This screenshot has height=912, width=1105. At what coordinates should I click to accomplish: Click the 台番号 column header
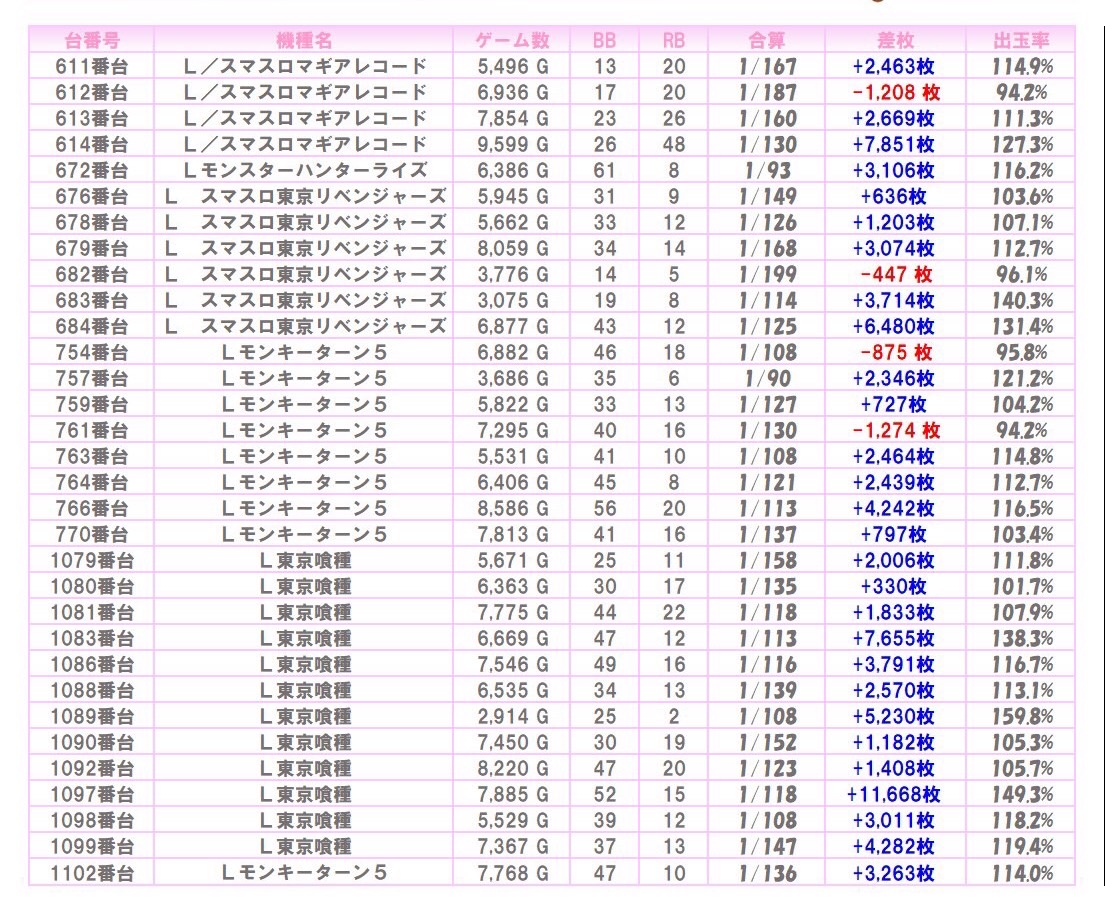(92, 41)
